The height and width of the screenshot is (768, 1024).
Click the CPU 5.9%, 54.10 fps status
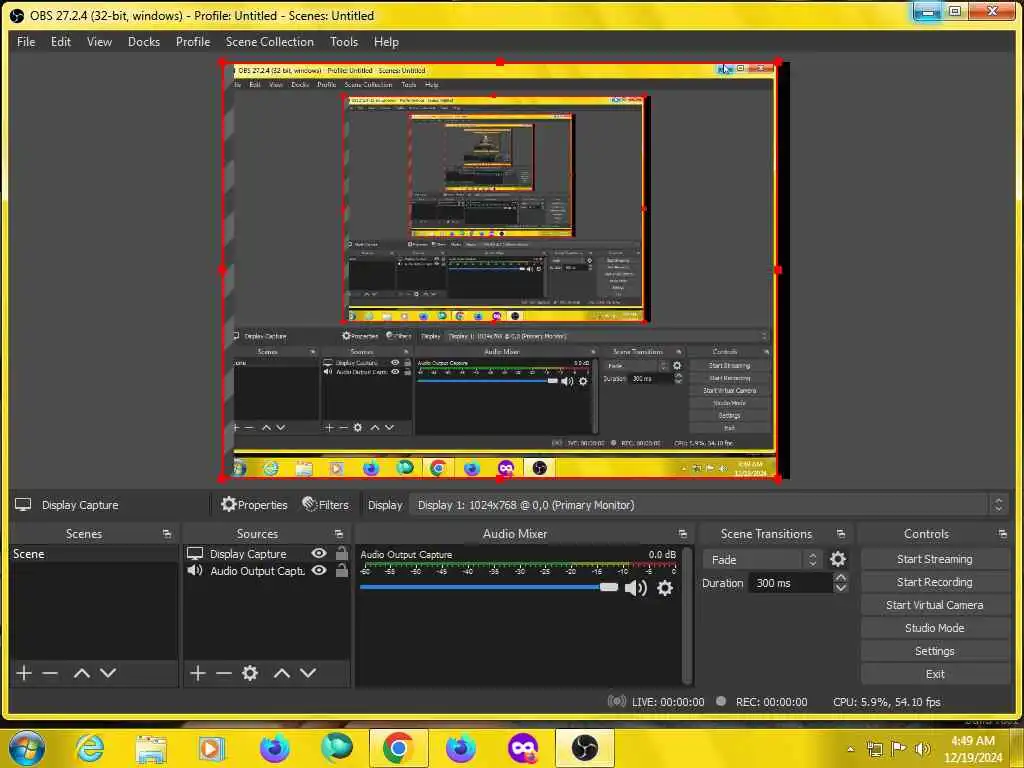click(x=886, y=702)
